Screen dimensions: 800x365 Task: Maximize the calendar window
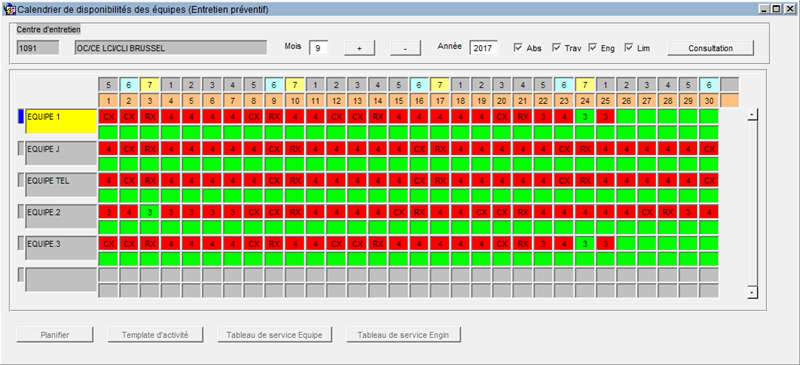777,9
